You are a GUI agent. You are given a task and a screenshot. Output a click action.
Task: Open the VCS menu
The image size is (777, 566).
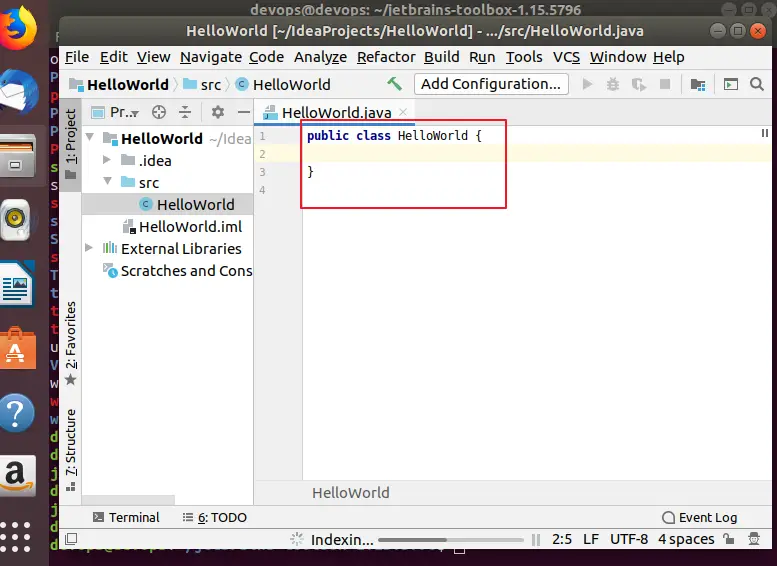(566, 57)
